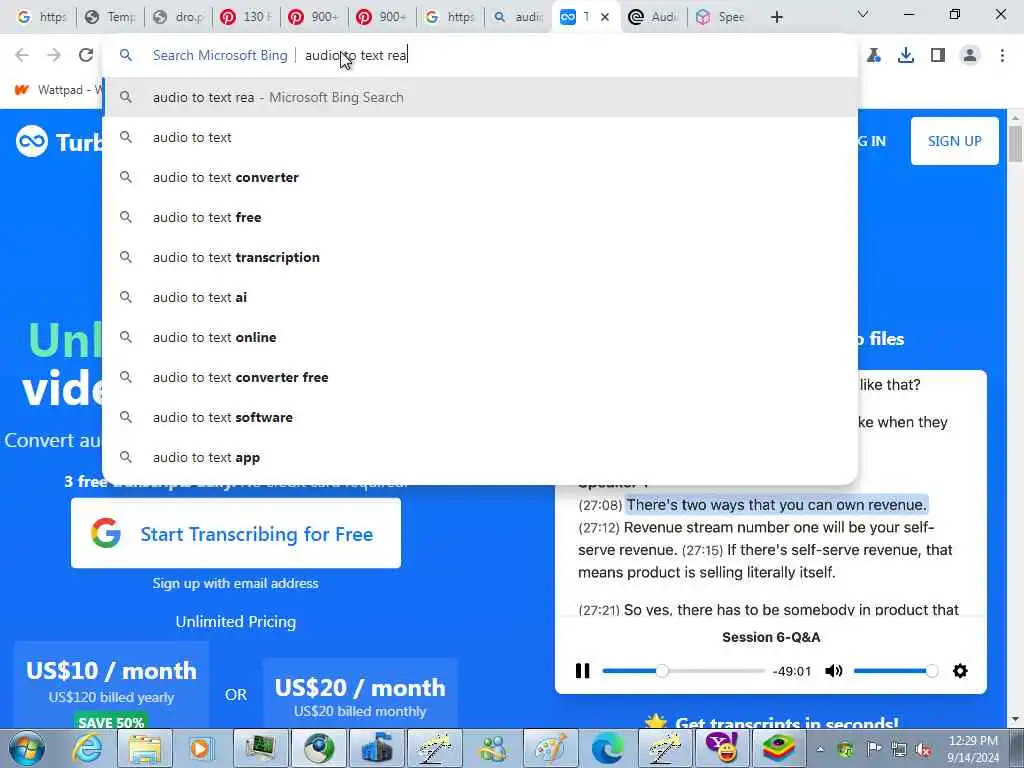Screen dimensions: 1024x768
Task: Pick the 'audio to text free' suggestion
Action: [x=480, y=217]
